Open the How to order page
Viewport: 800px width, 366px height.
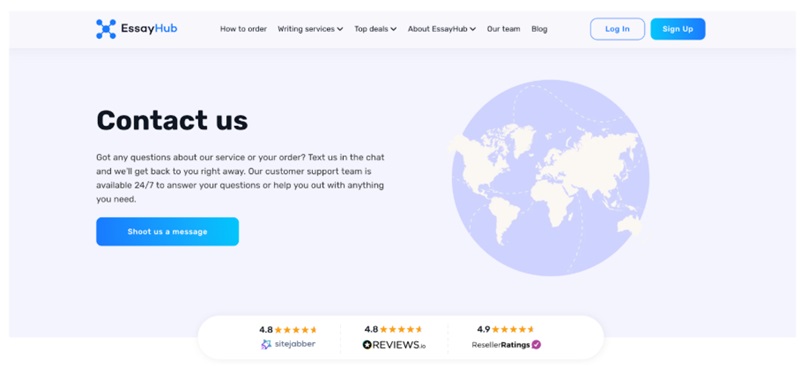pos(243,29)
